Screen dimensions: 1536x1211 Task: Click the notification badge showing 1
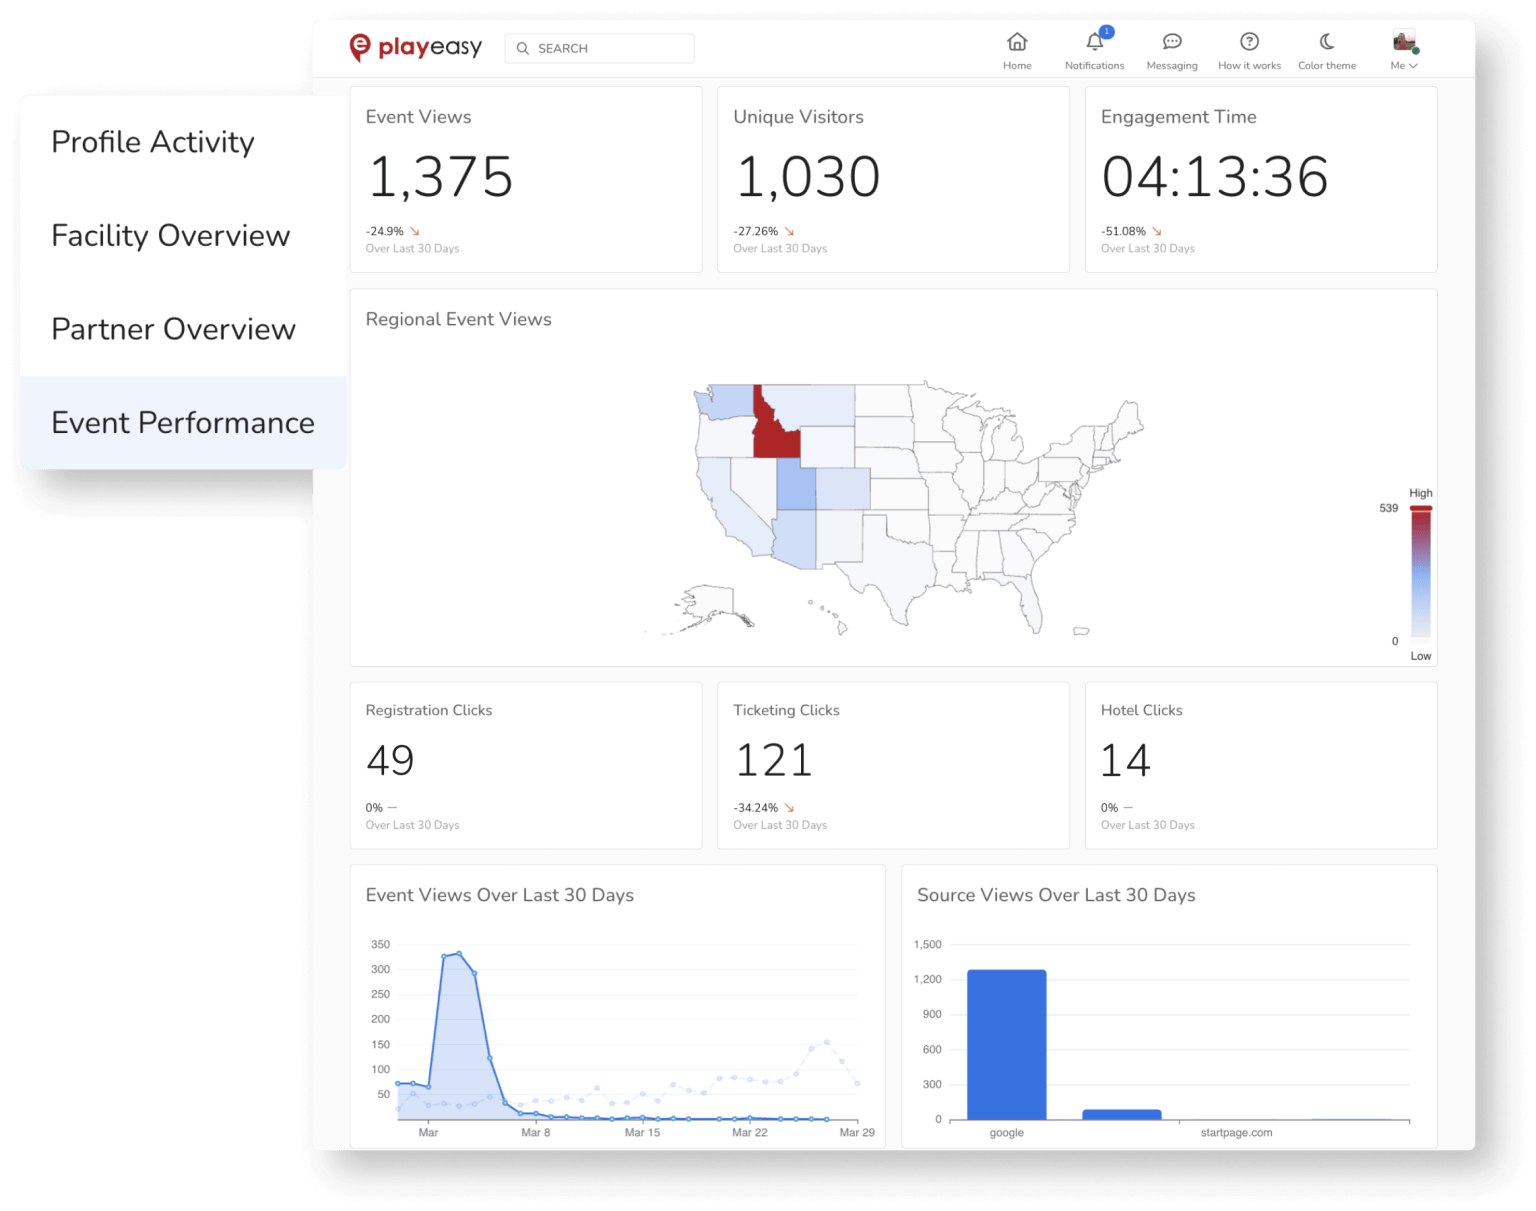(1105, 31)
